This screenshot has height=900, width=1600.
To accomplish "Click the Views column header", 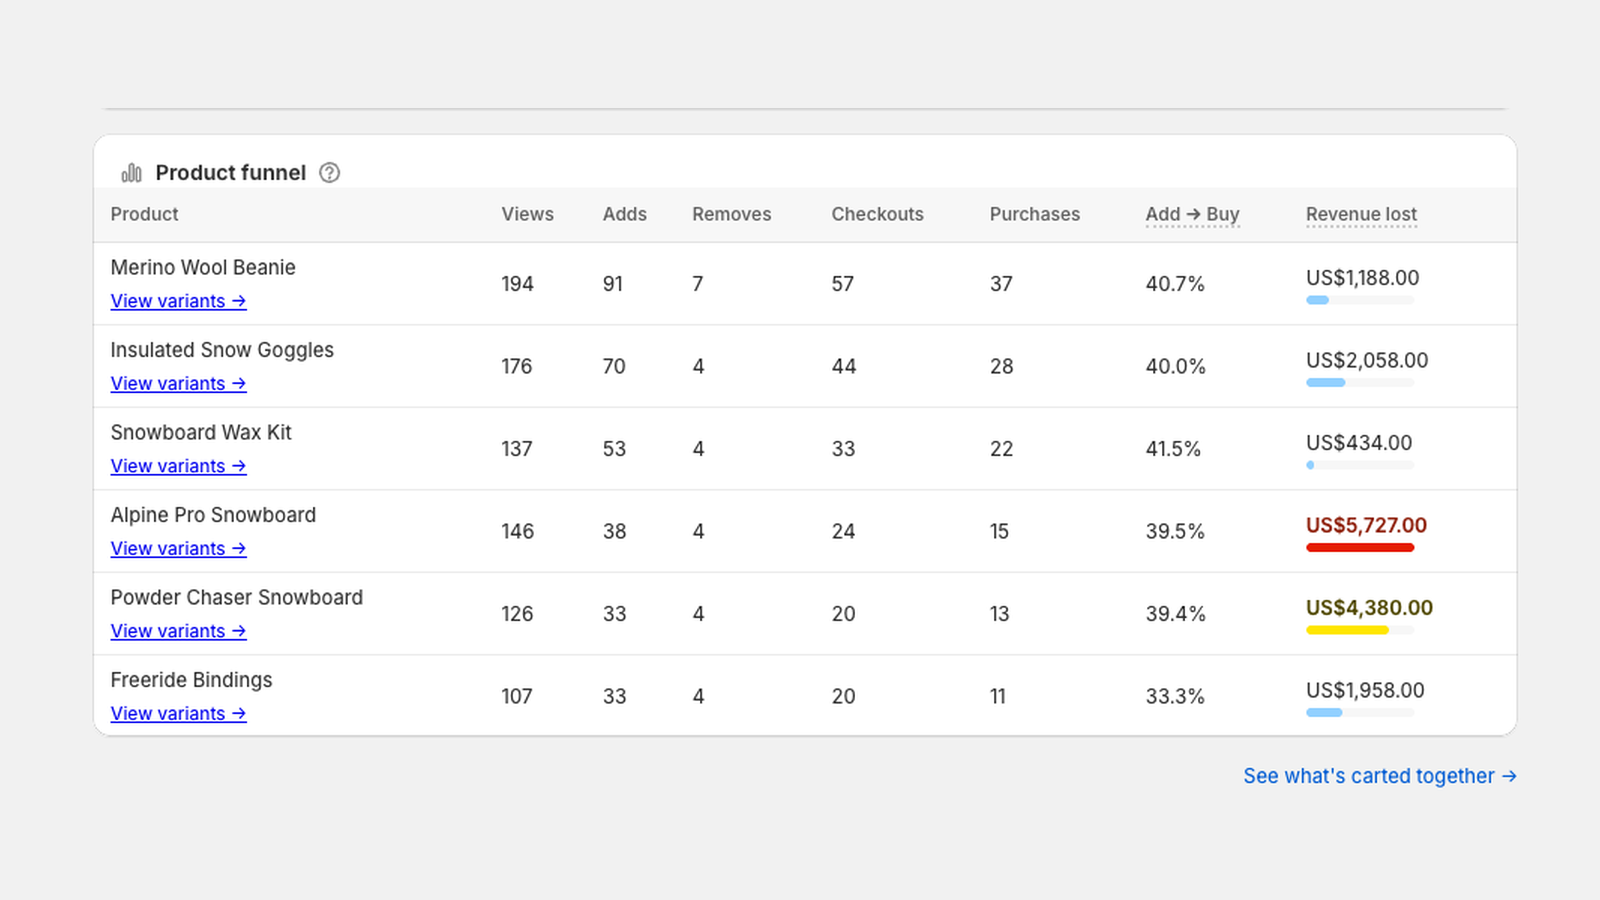I will [x=527, y=214].
